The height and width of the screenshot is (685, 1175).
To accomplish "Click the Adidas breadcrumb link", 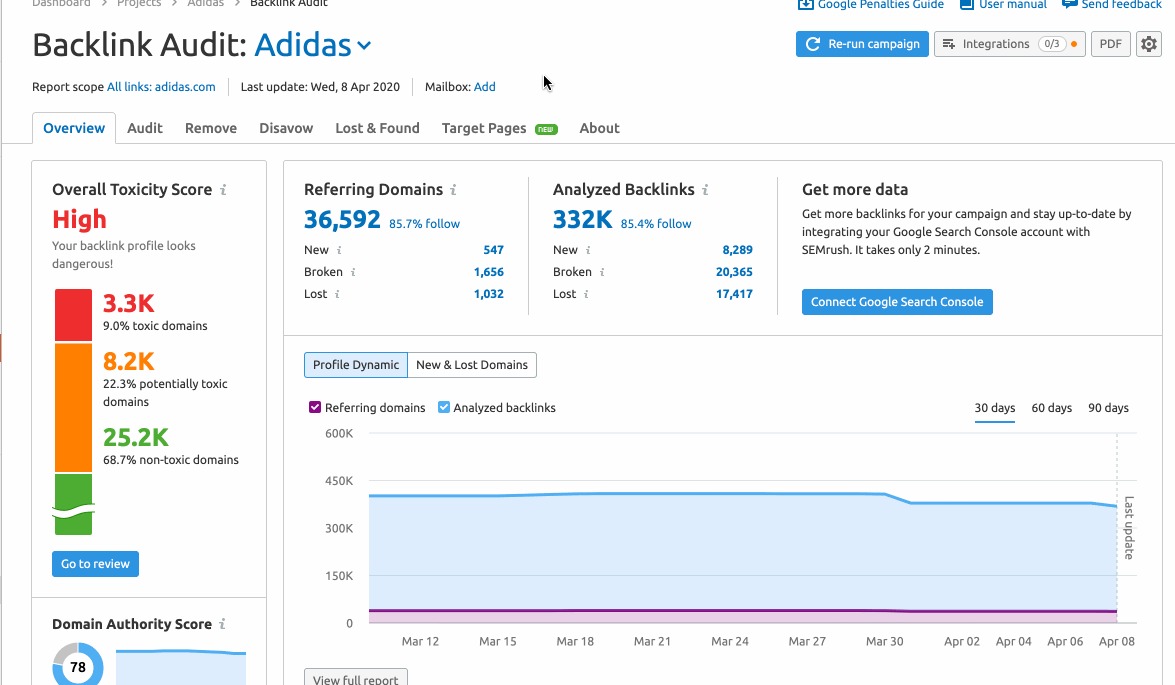I will pyautogui.click(x=206, y=4).
